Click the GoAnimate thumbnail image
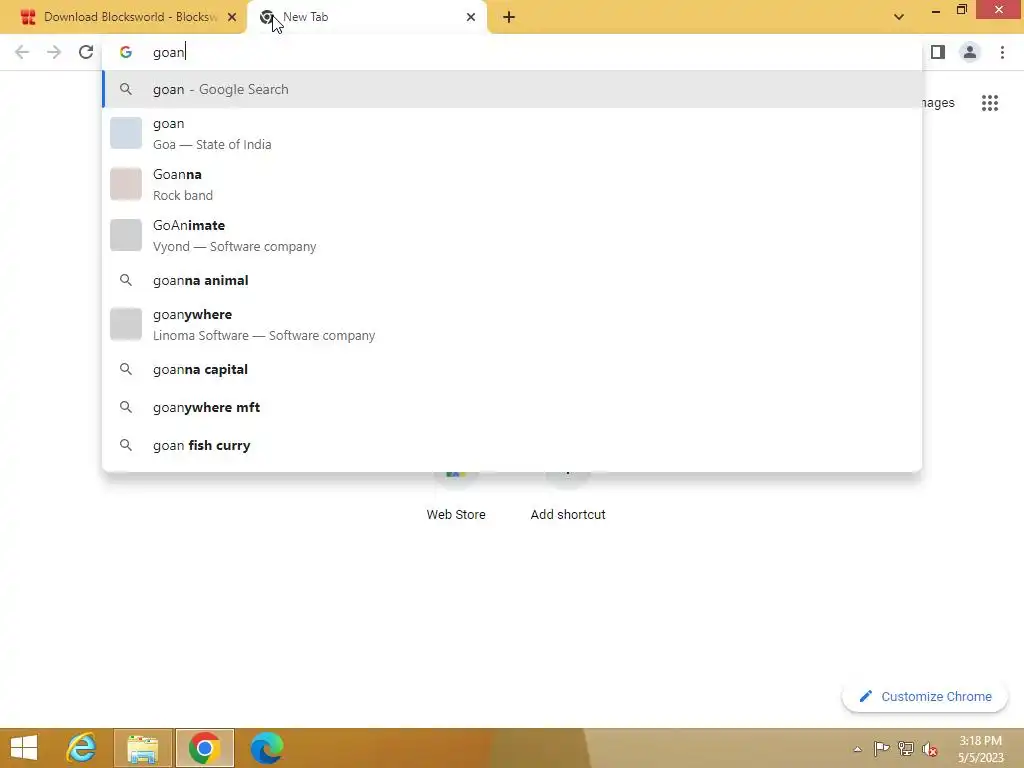This screenshot has height=768, width=1024. click(126, 235)
